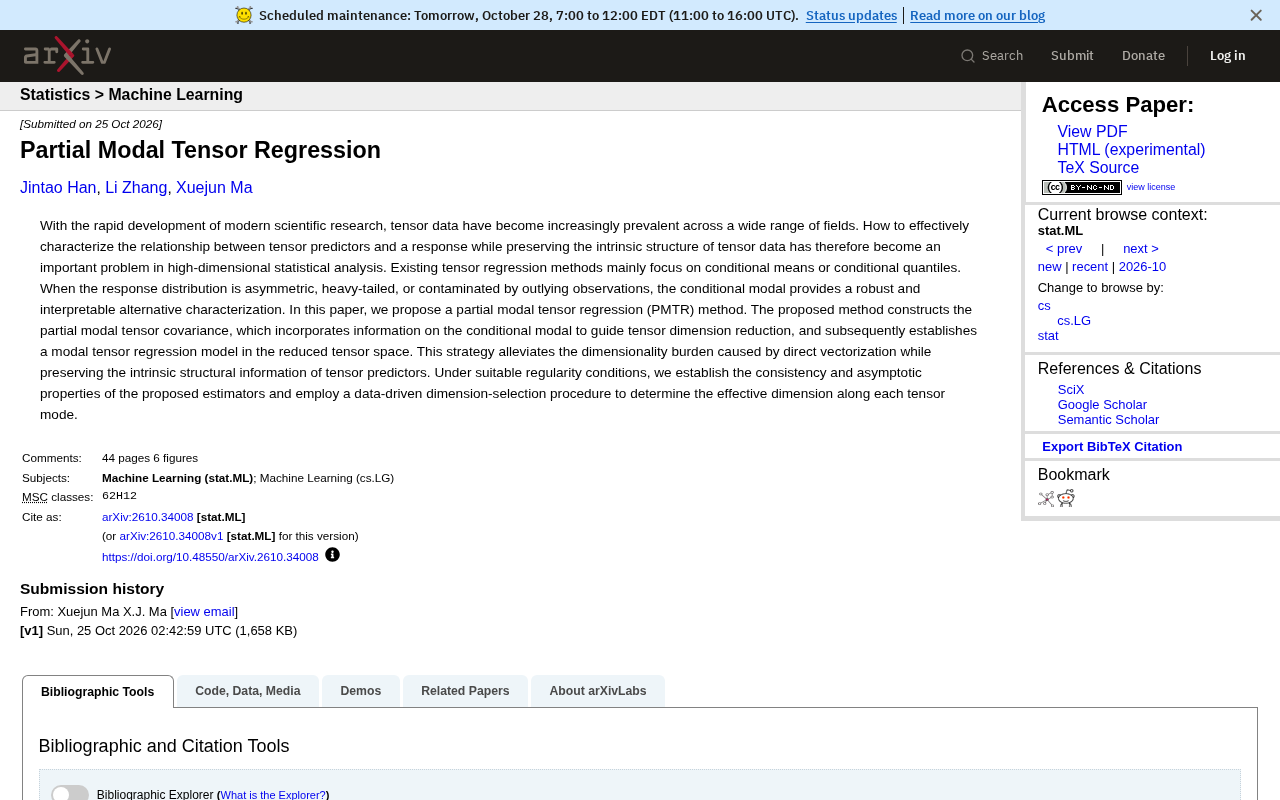Go to next paper with next >
The width and height of the screenshot is (1280, 800).
tap(1141, 249)
